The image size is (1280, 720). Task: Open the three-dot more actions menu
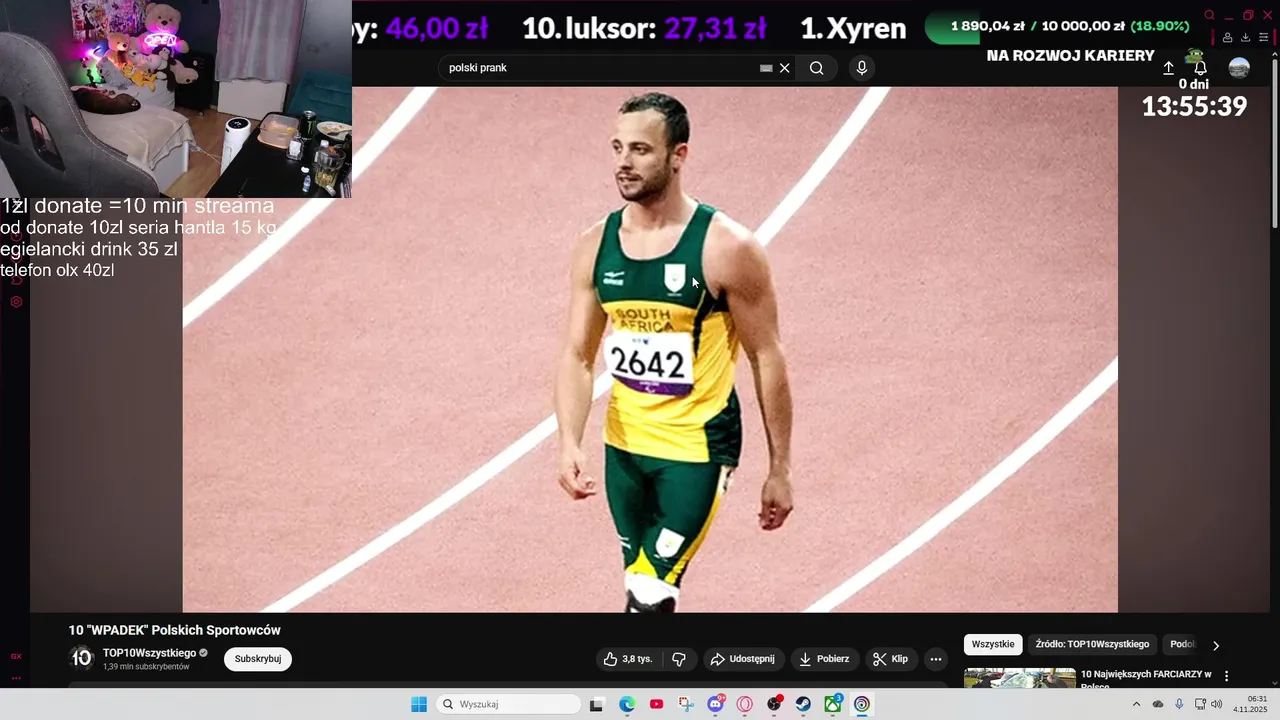coord(935,659)
